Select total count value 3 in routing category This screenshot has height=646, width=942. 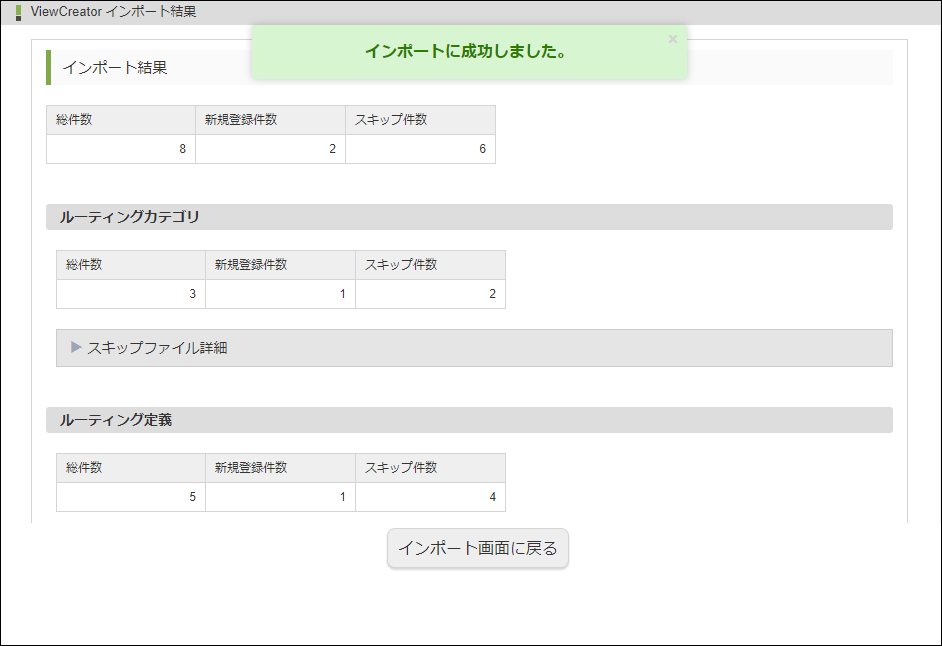pos(193,294)
